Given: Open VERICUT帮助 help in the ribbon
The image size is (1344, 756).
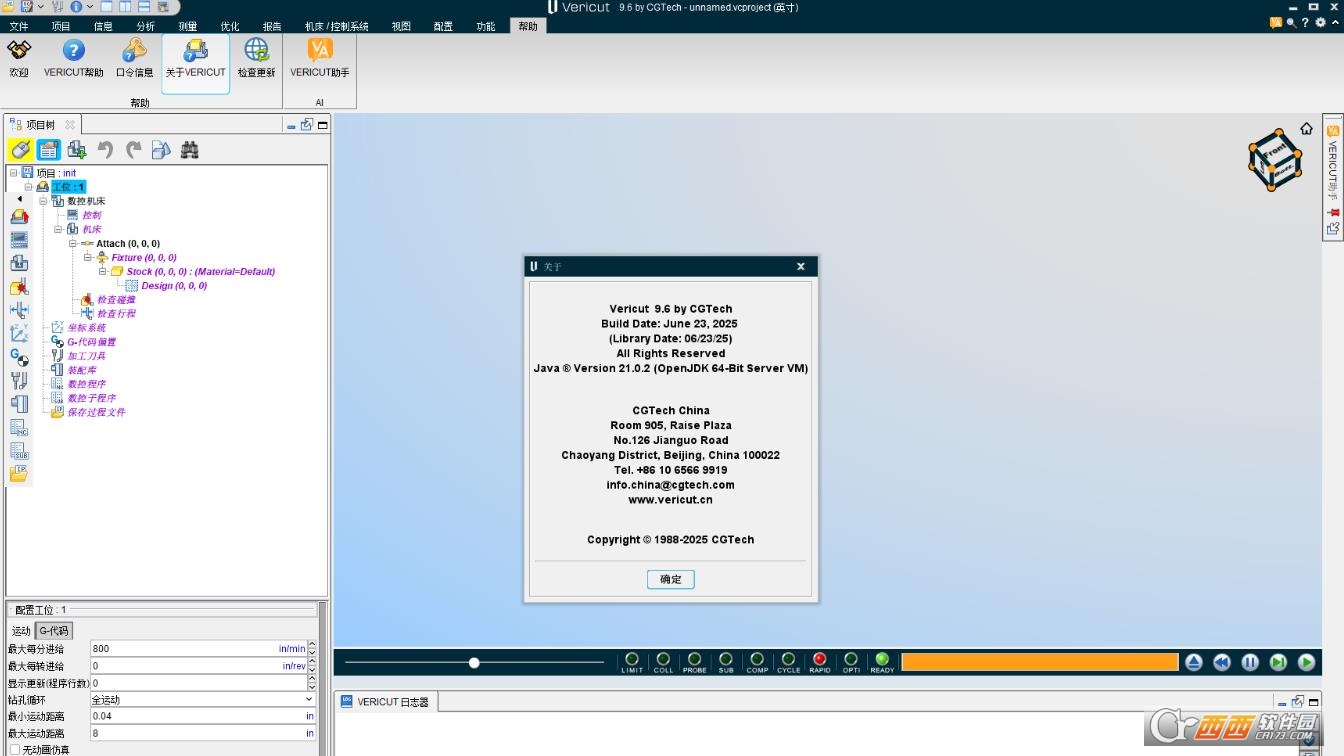Looking at the screenshot, I should 74,58.
